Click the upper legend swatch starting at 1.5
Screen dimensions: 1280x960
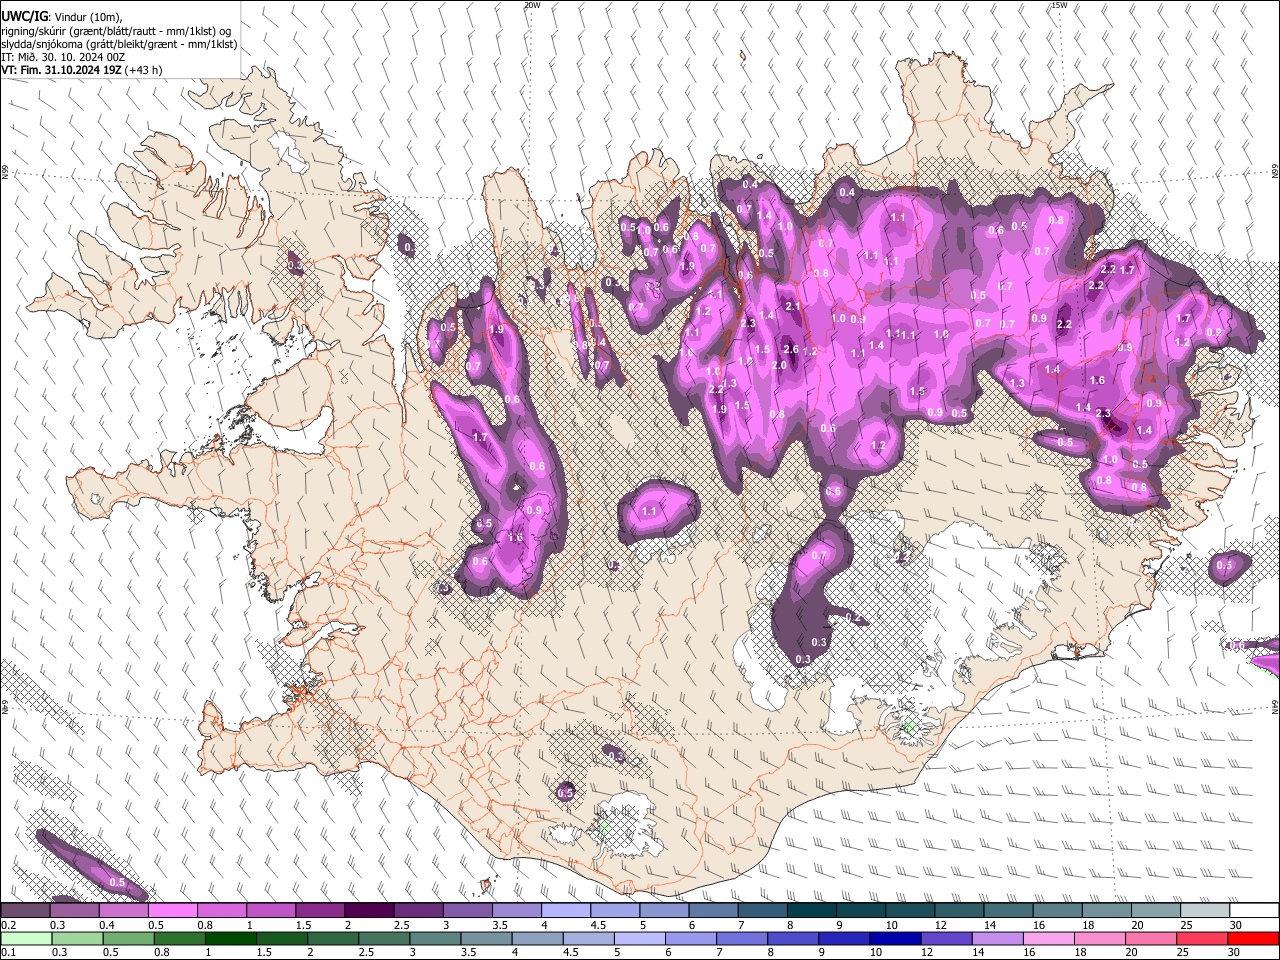(x=320, y=911)
